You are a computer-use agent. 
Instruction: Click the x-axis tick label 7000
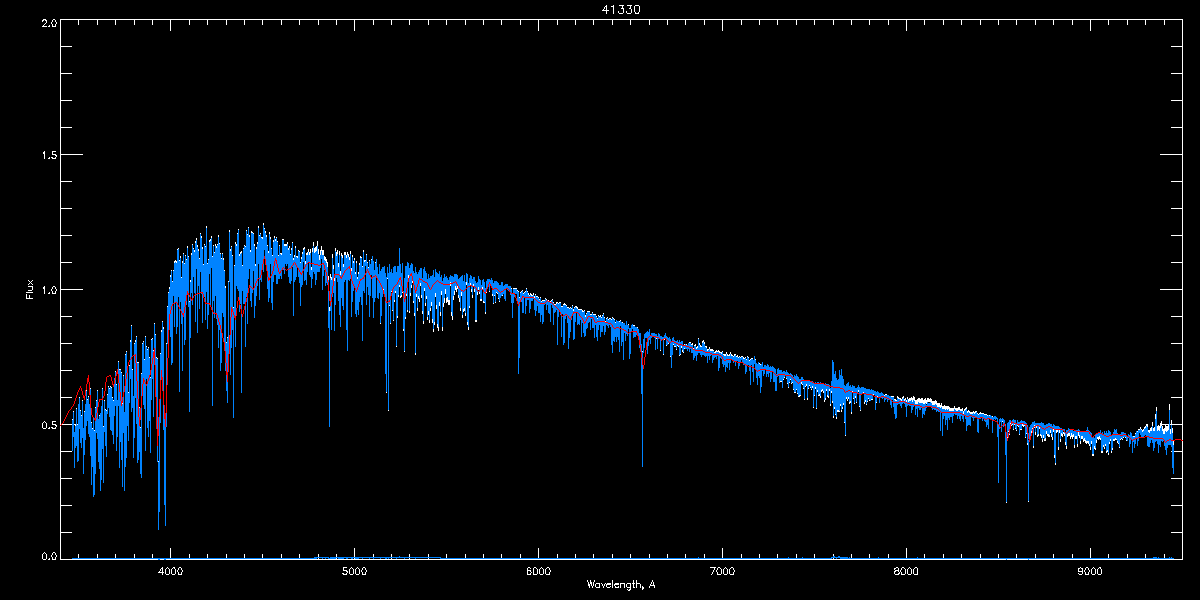pyautogui.click(x=722, y=572)
